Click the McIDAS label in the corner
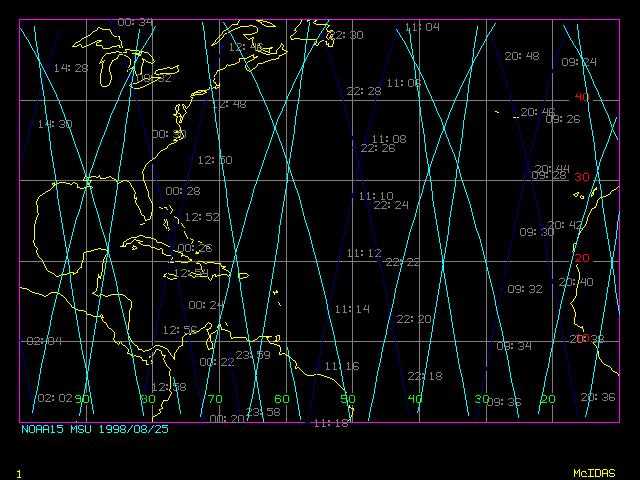This screenshot has height=480, width=640. point(594,473)
